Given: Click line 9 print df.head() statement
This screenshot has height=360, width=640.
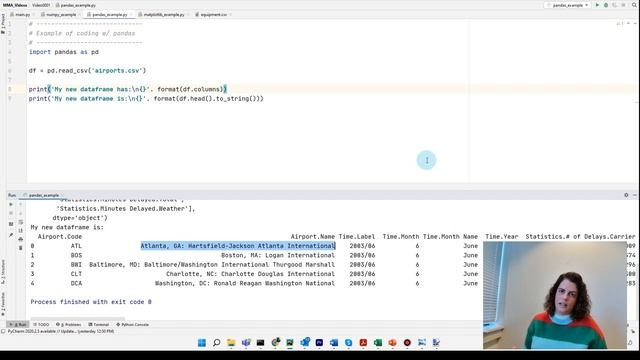Looking at the screenshot, I should [146, 99].
